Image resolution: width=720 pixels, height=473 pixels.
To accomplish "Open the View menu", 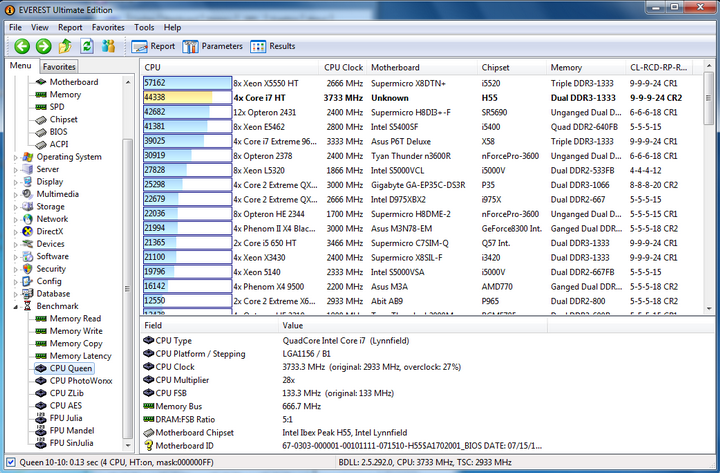I will pyautogui.click(x=39, y=28).
